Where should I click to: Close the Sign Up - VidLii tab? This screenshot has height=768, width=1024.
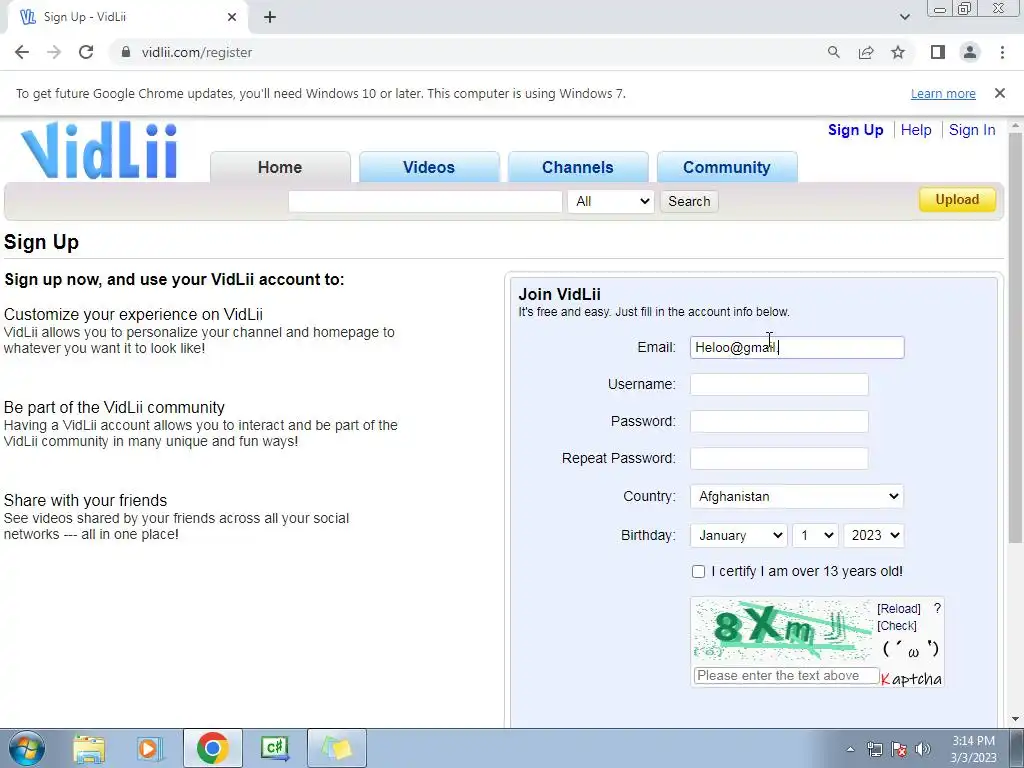(x=232, y=17)
